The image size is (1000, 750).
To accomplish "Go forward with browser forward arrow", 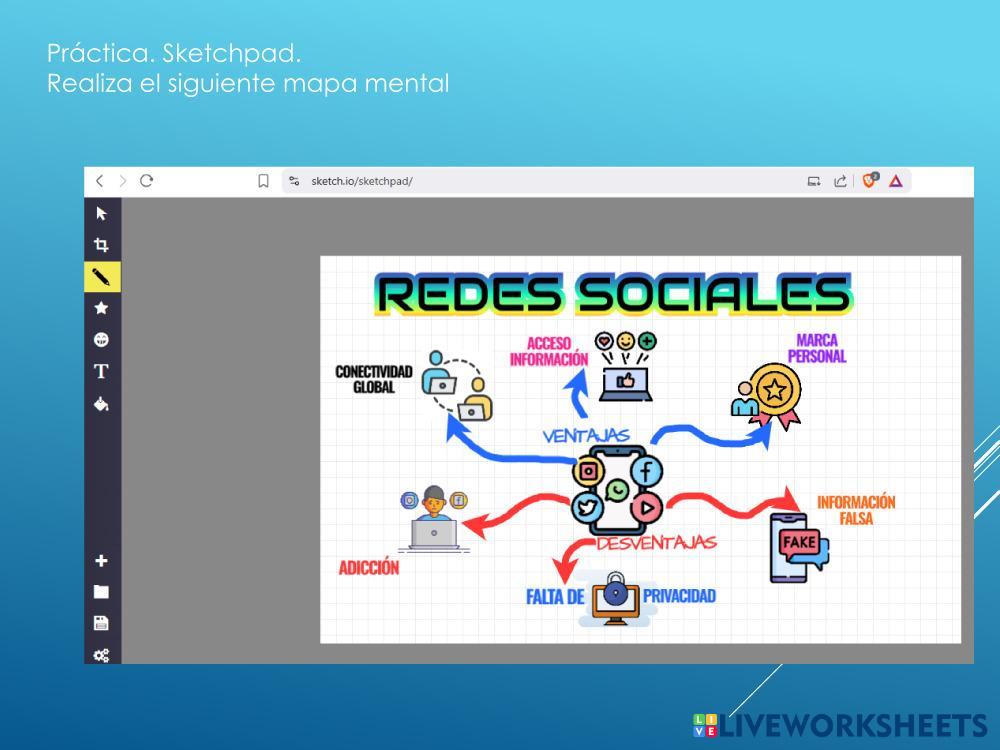I will point(123,181).
